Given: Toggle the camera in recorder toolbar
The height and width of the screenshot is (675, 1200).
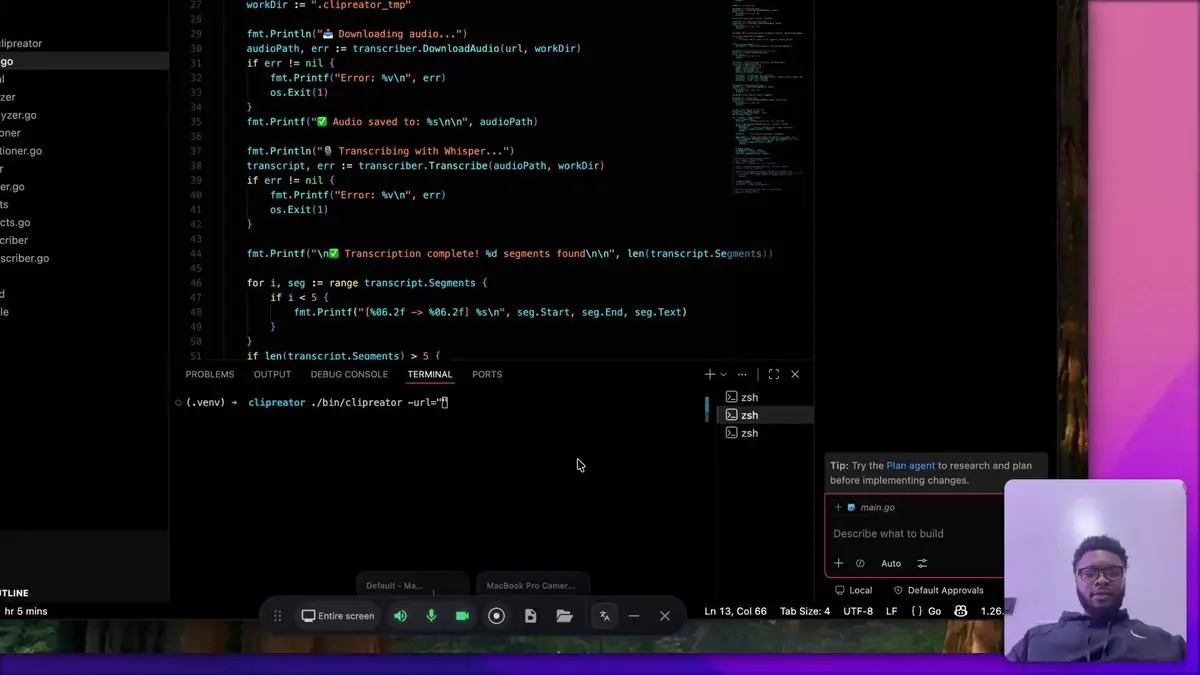Looking at the screenshot, I should pos(462,616).
